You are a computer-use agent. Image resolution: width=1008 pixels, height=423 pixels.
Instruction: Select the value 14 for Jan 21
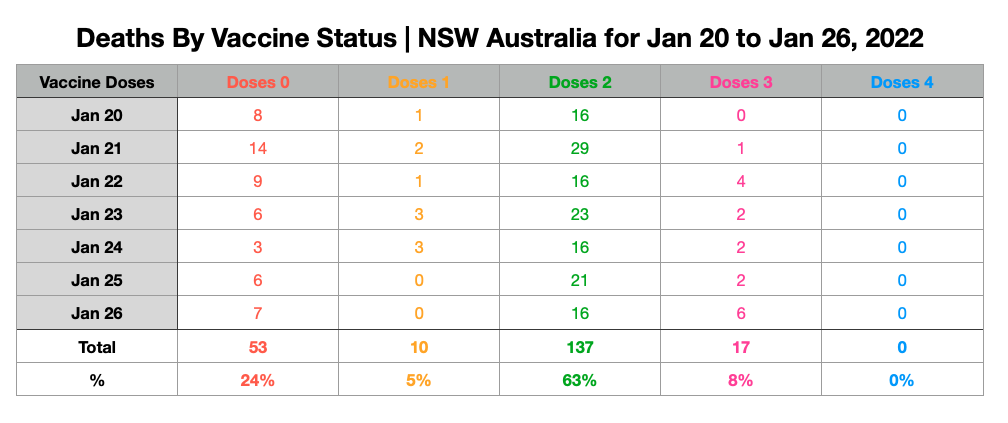(x=258, y=148)
